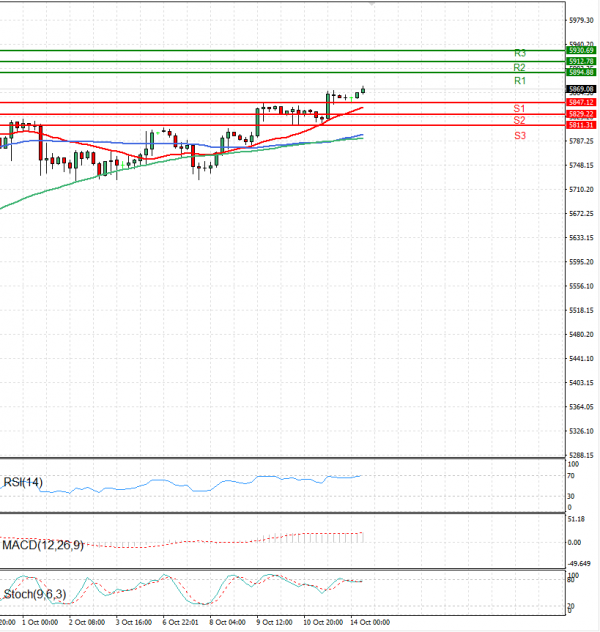The image size is (600, 632).
Task: Click the 5480.20 price axis value
Action: tap(581, 335)
